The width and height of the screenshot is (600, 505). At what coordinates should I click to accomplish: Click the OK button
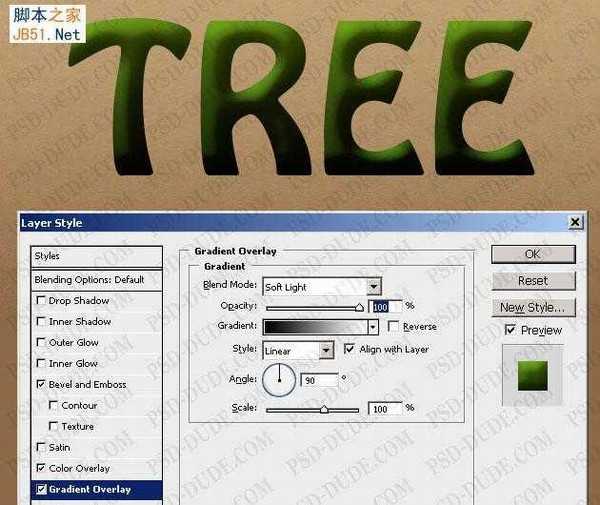(x=533, y=254)
